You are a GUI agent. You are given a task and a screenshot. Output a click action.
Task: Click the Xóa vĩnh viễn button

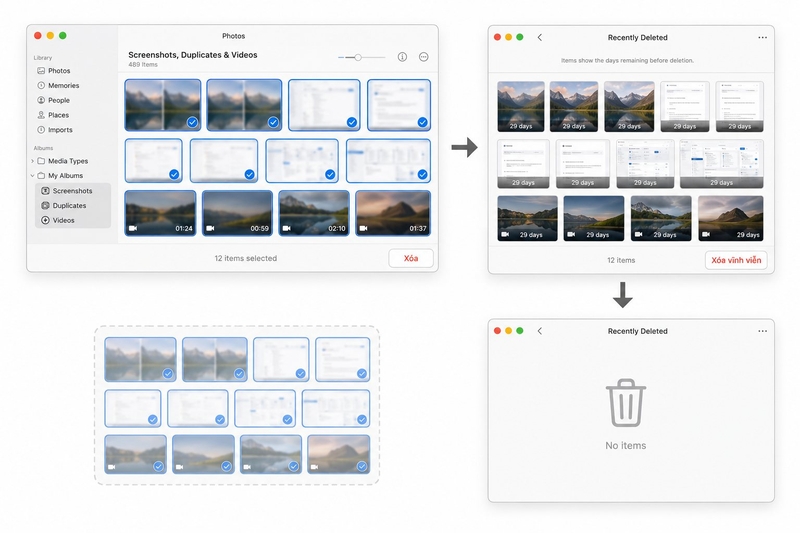pos(736,260)
